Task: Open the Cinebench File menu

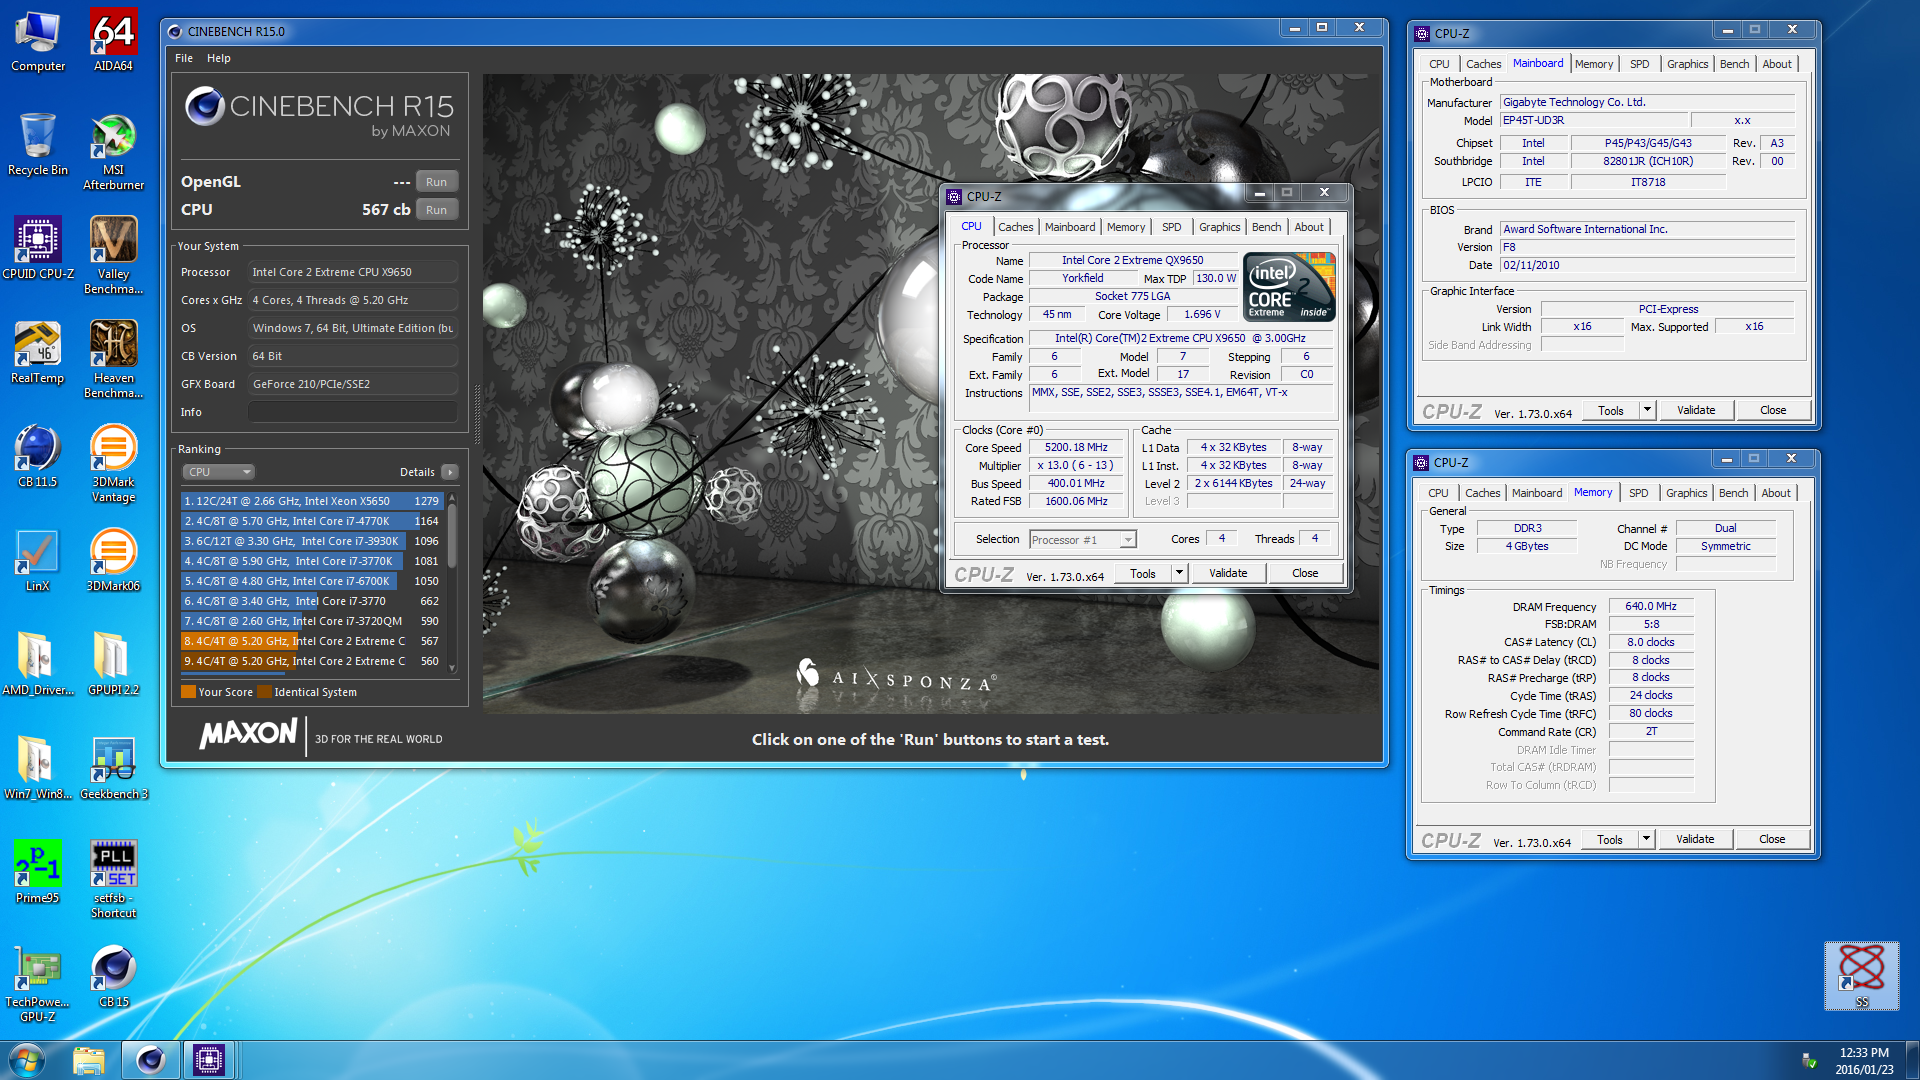Action: point(184,58)
